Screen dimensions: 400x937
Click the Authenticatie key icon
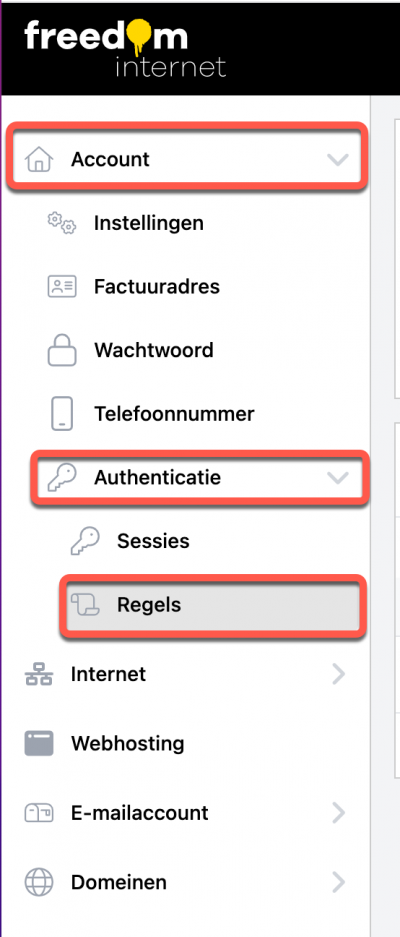coord(62,477)
